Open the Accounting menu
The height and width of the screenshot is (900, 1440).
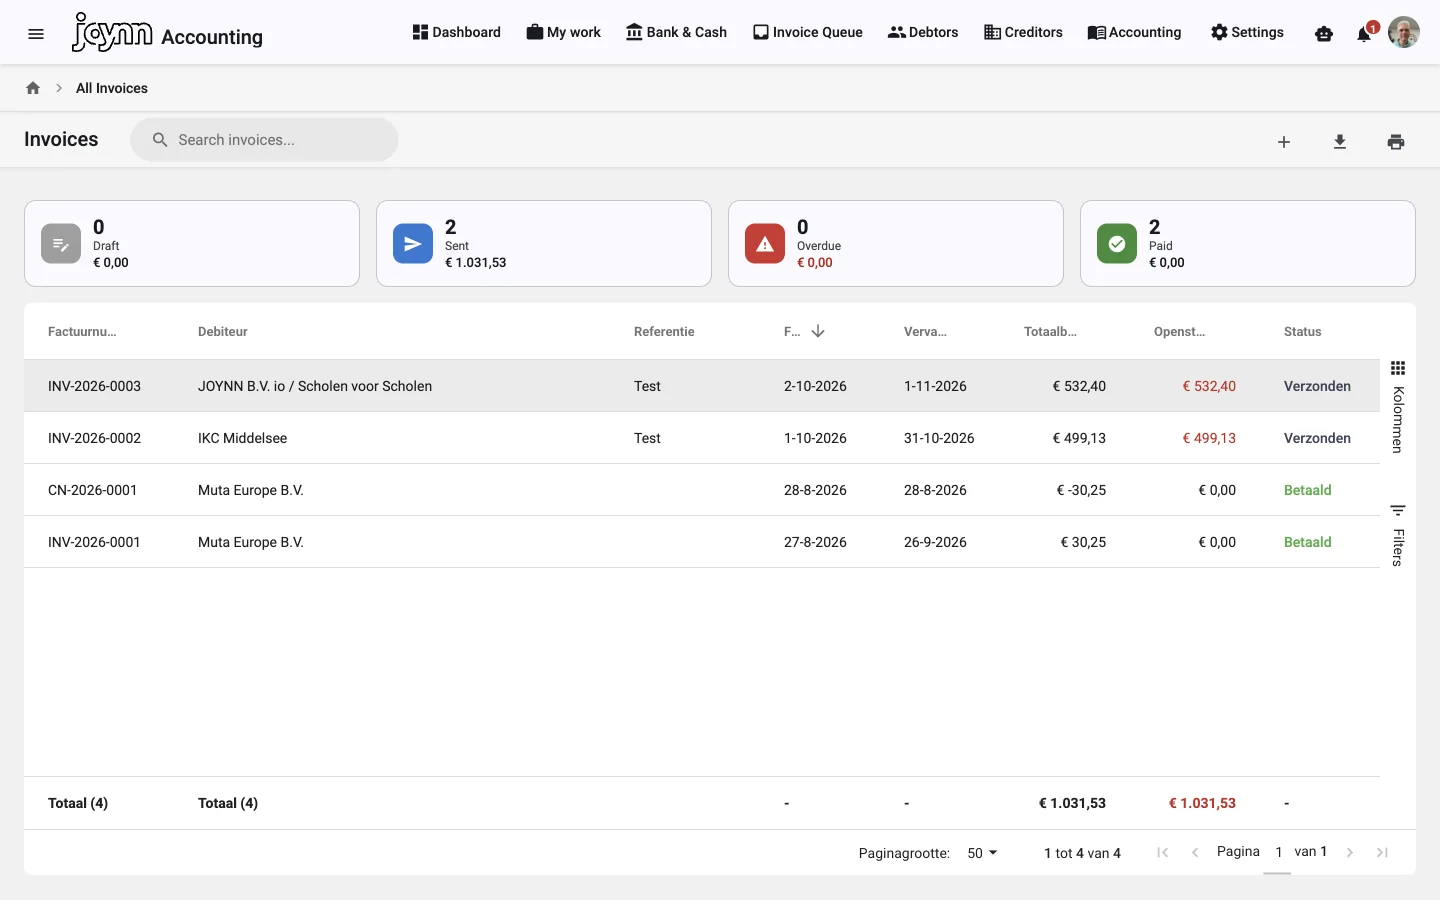pyautogui.click(x=1134, y=32)
